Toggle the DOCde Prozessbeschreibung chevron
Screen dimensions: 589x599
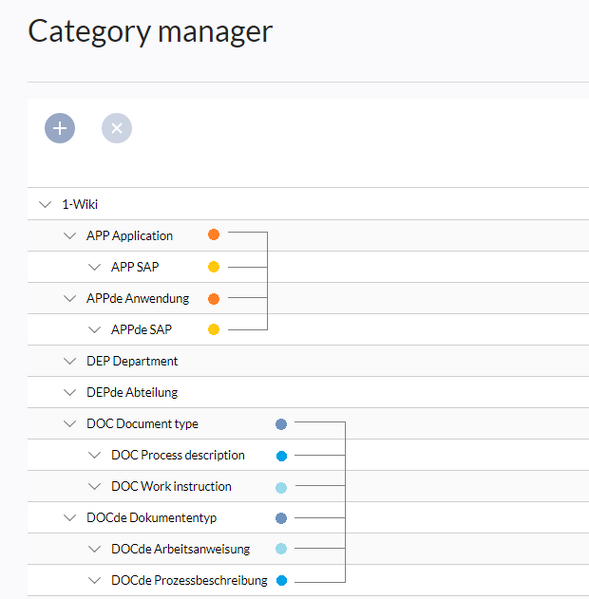[94, 580]
